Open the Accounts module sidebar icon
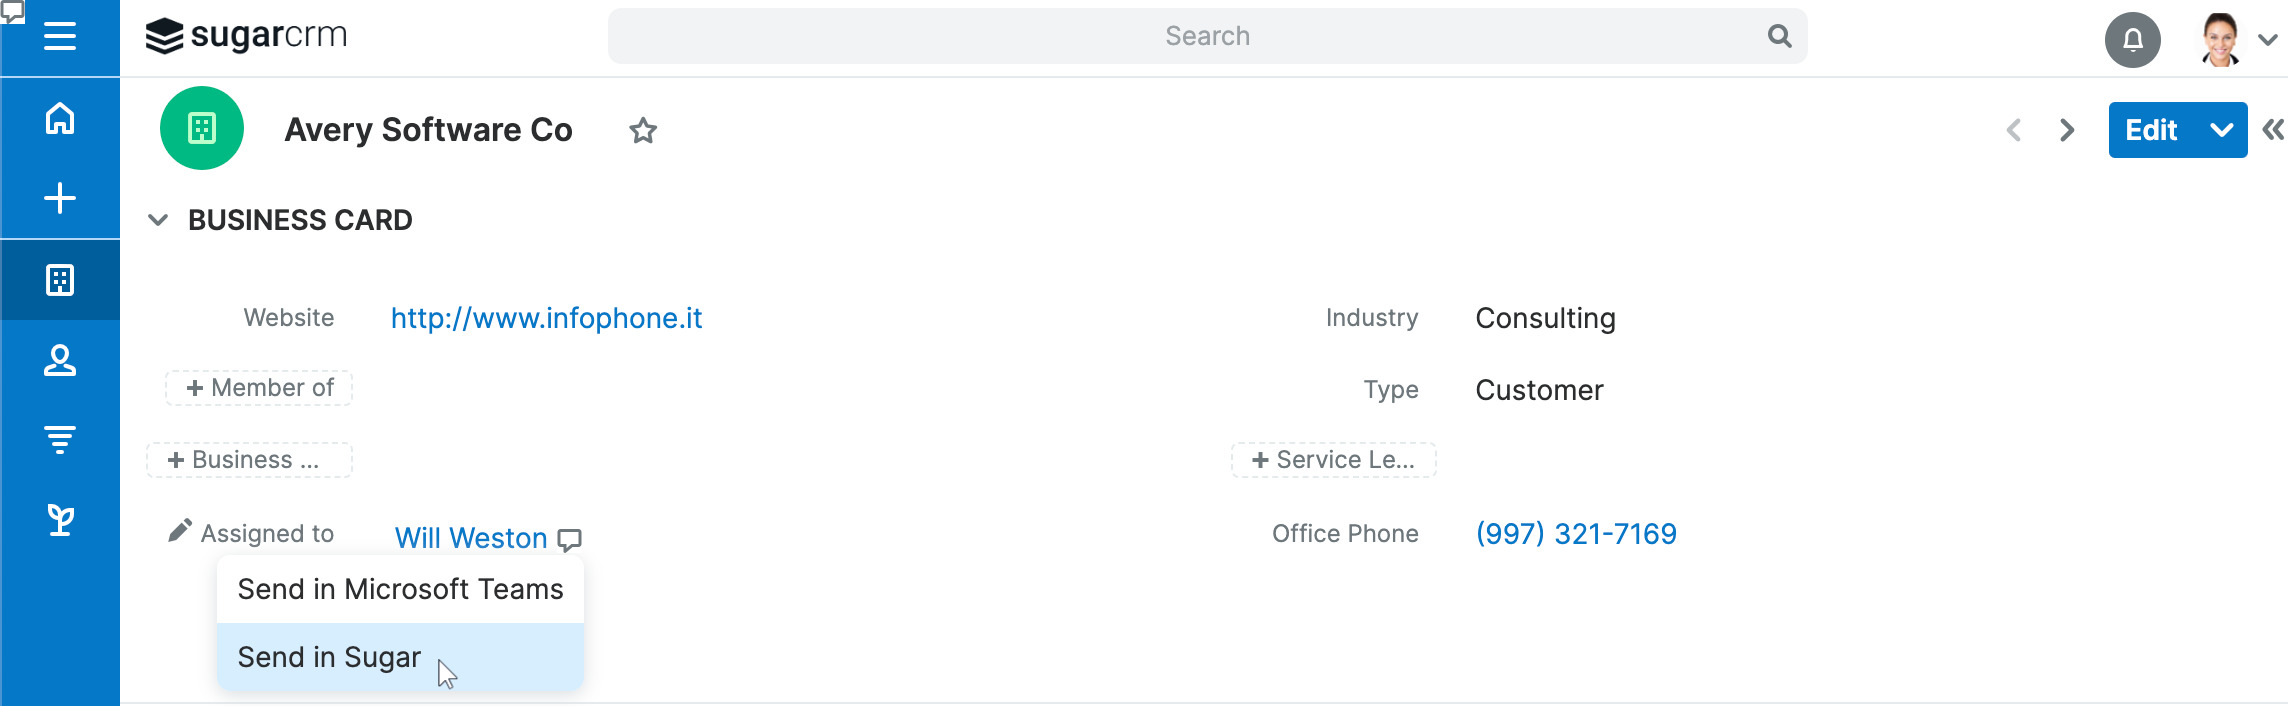Screen dimensions: 2288x706 [60, 280]
